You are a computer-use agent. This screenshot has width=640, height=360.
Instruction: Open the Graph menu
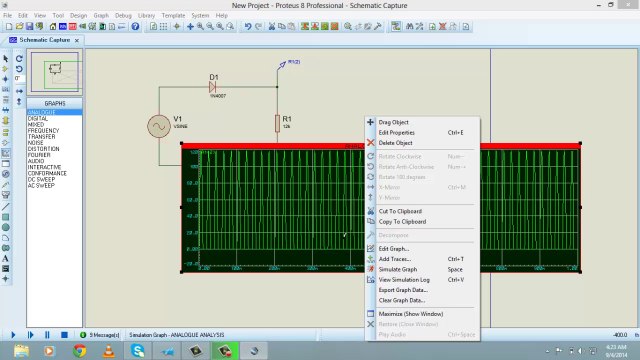[x=101, y=16]
